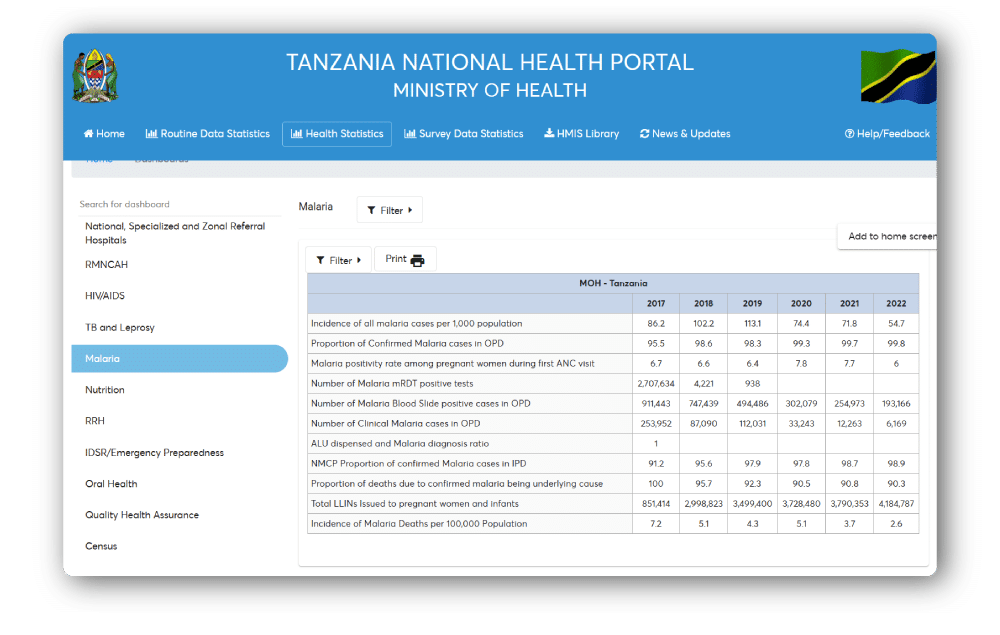Click cell value 2,707,634

coord(656,383)
